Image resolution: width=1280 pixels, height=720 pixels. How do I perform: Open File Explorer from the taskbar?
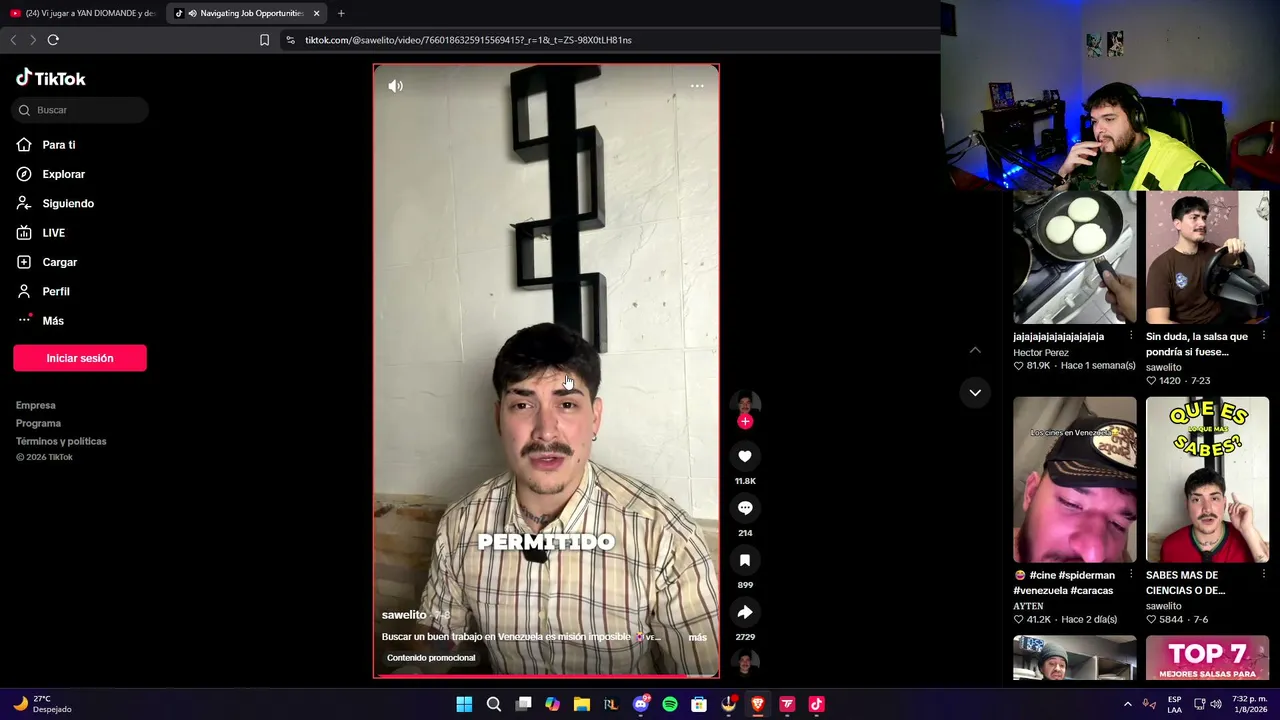click(x=581, y=704)
